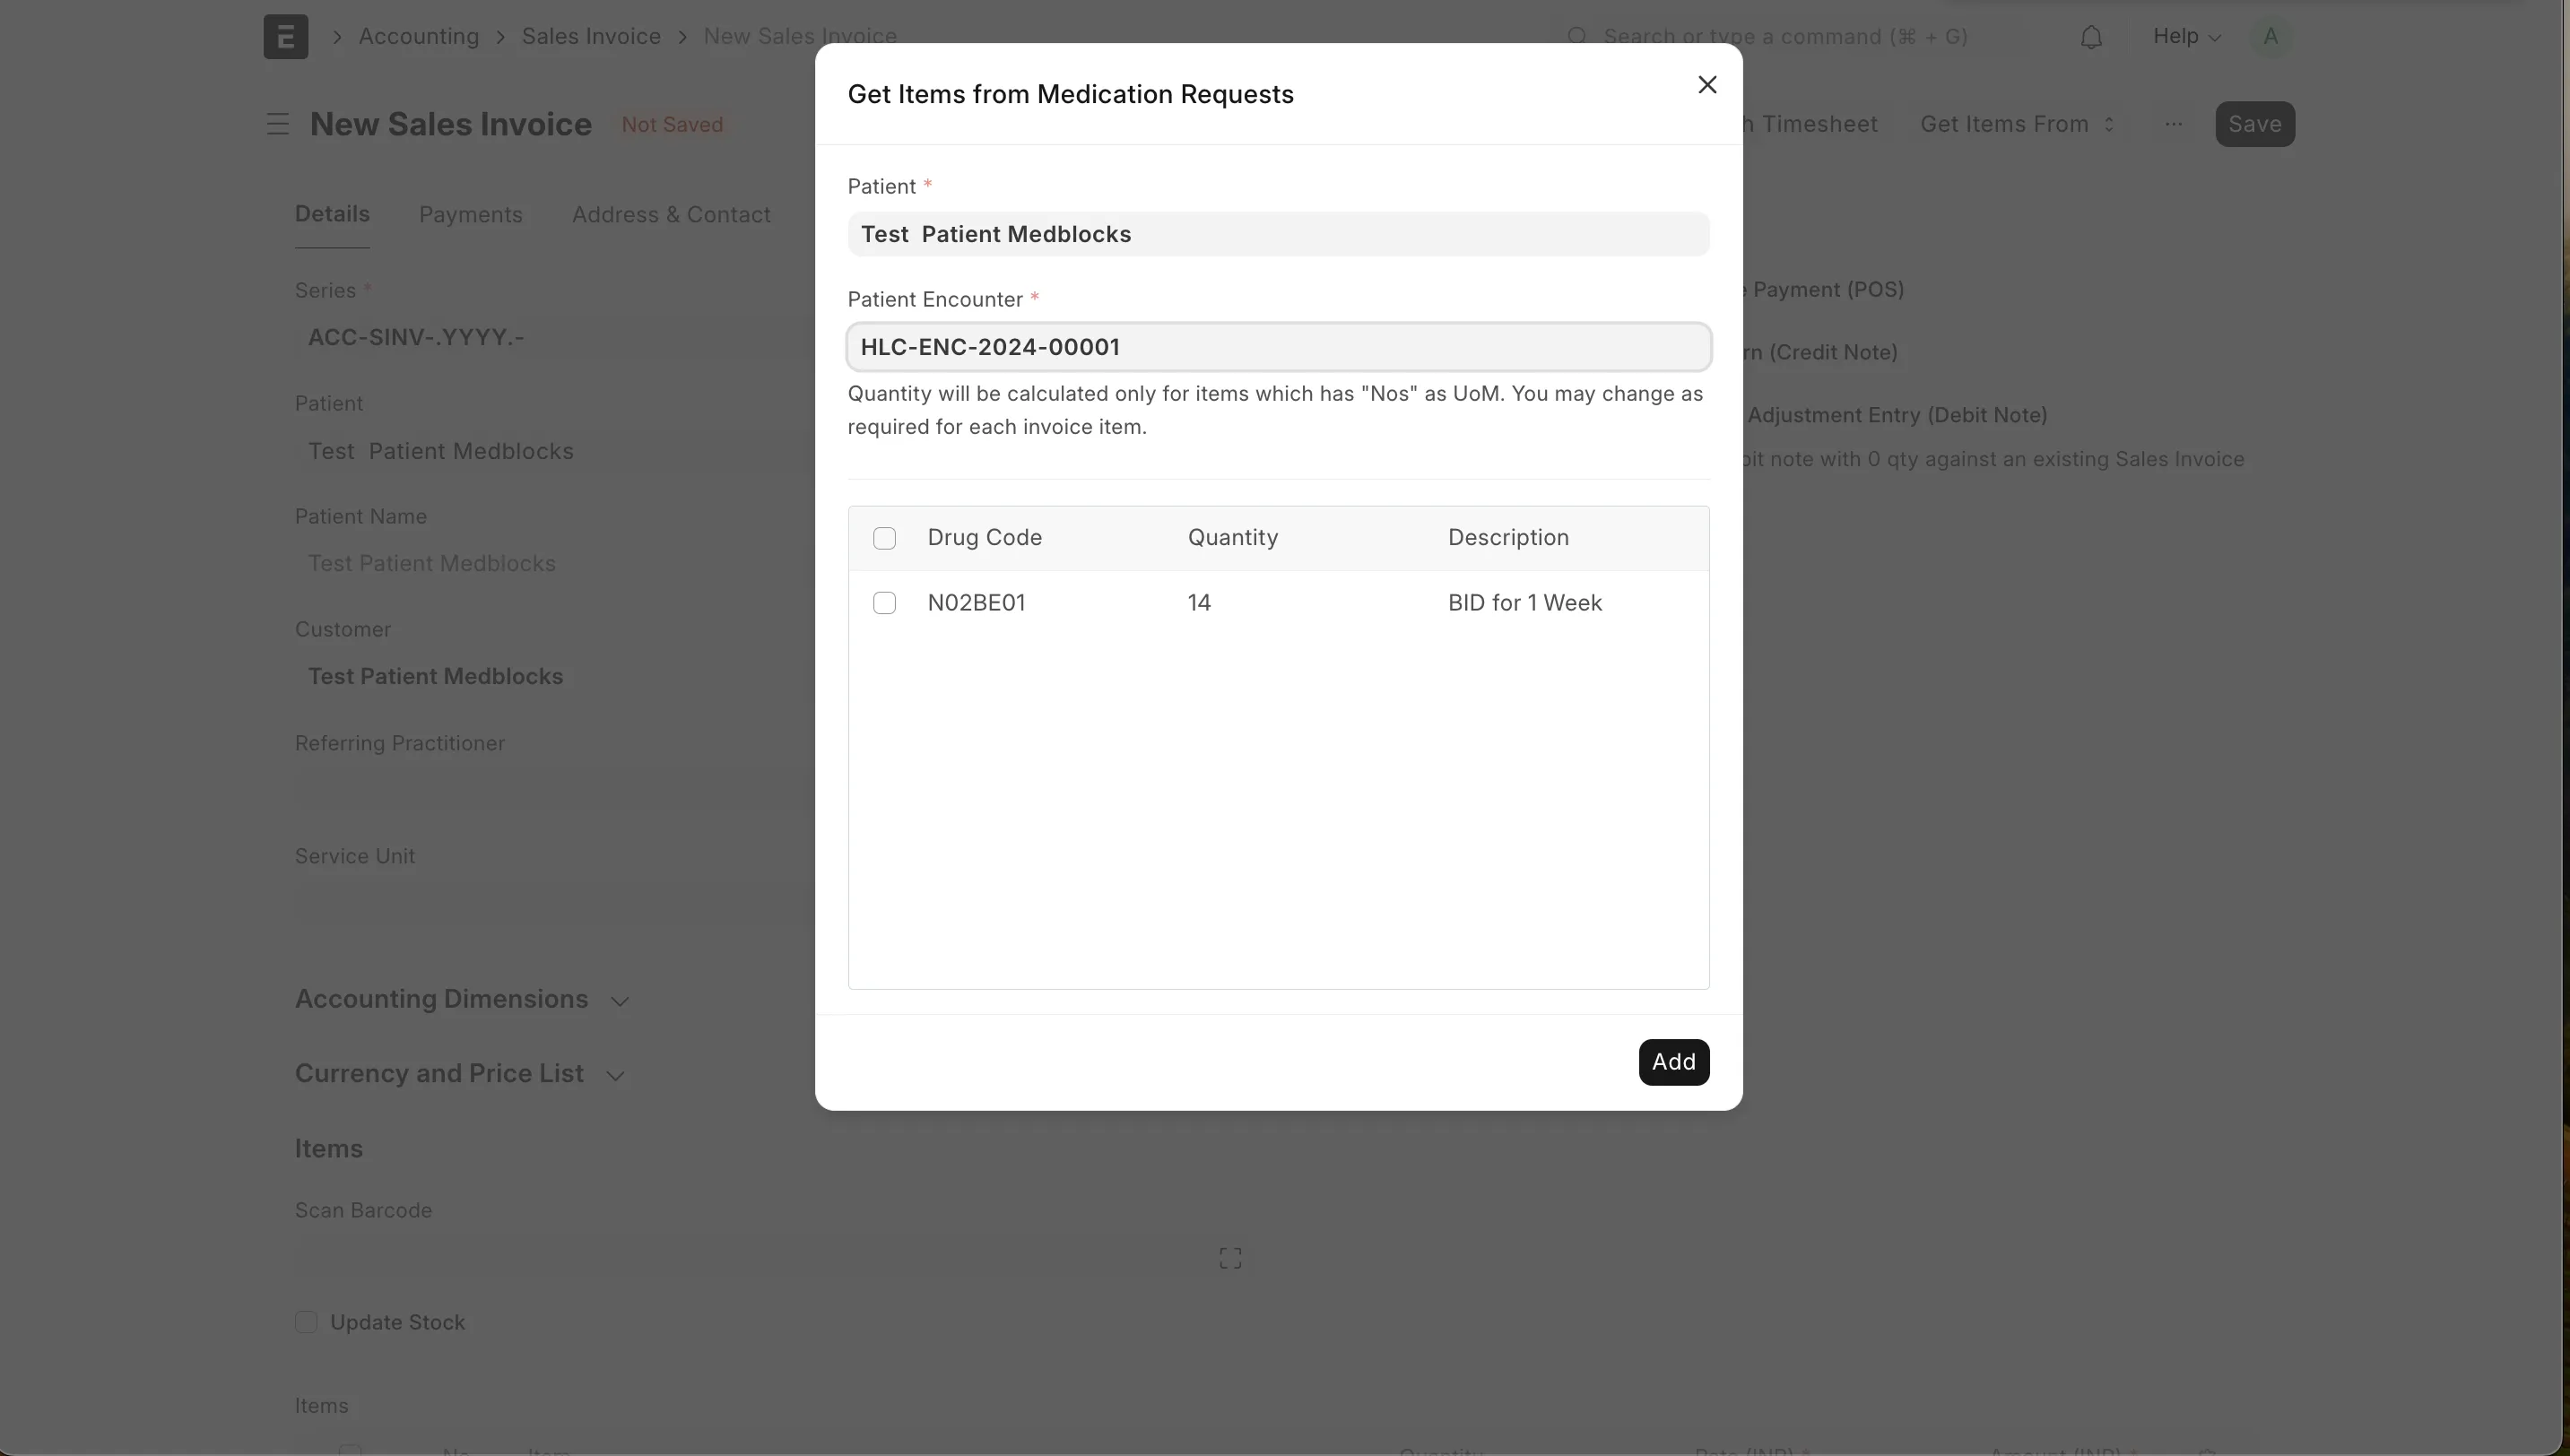Open the Address & Contact tab
This screenshot has width=2570, height=1456.
tap(671, 214)
